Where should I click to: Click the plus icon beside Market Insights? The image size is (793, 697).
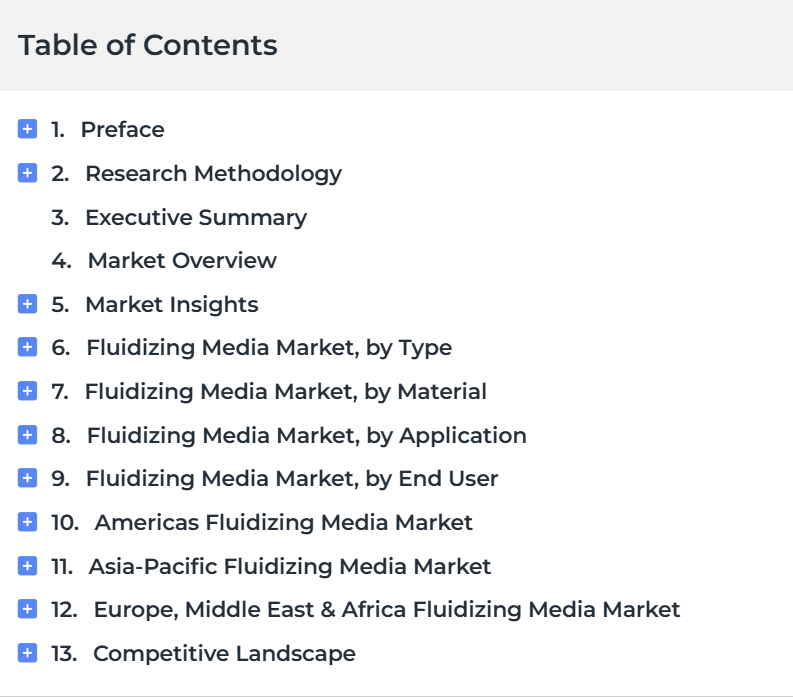coord(27,304)
